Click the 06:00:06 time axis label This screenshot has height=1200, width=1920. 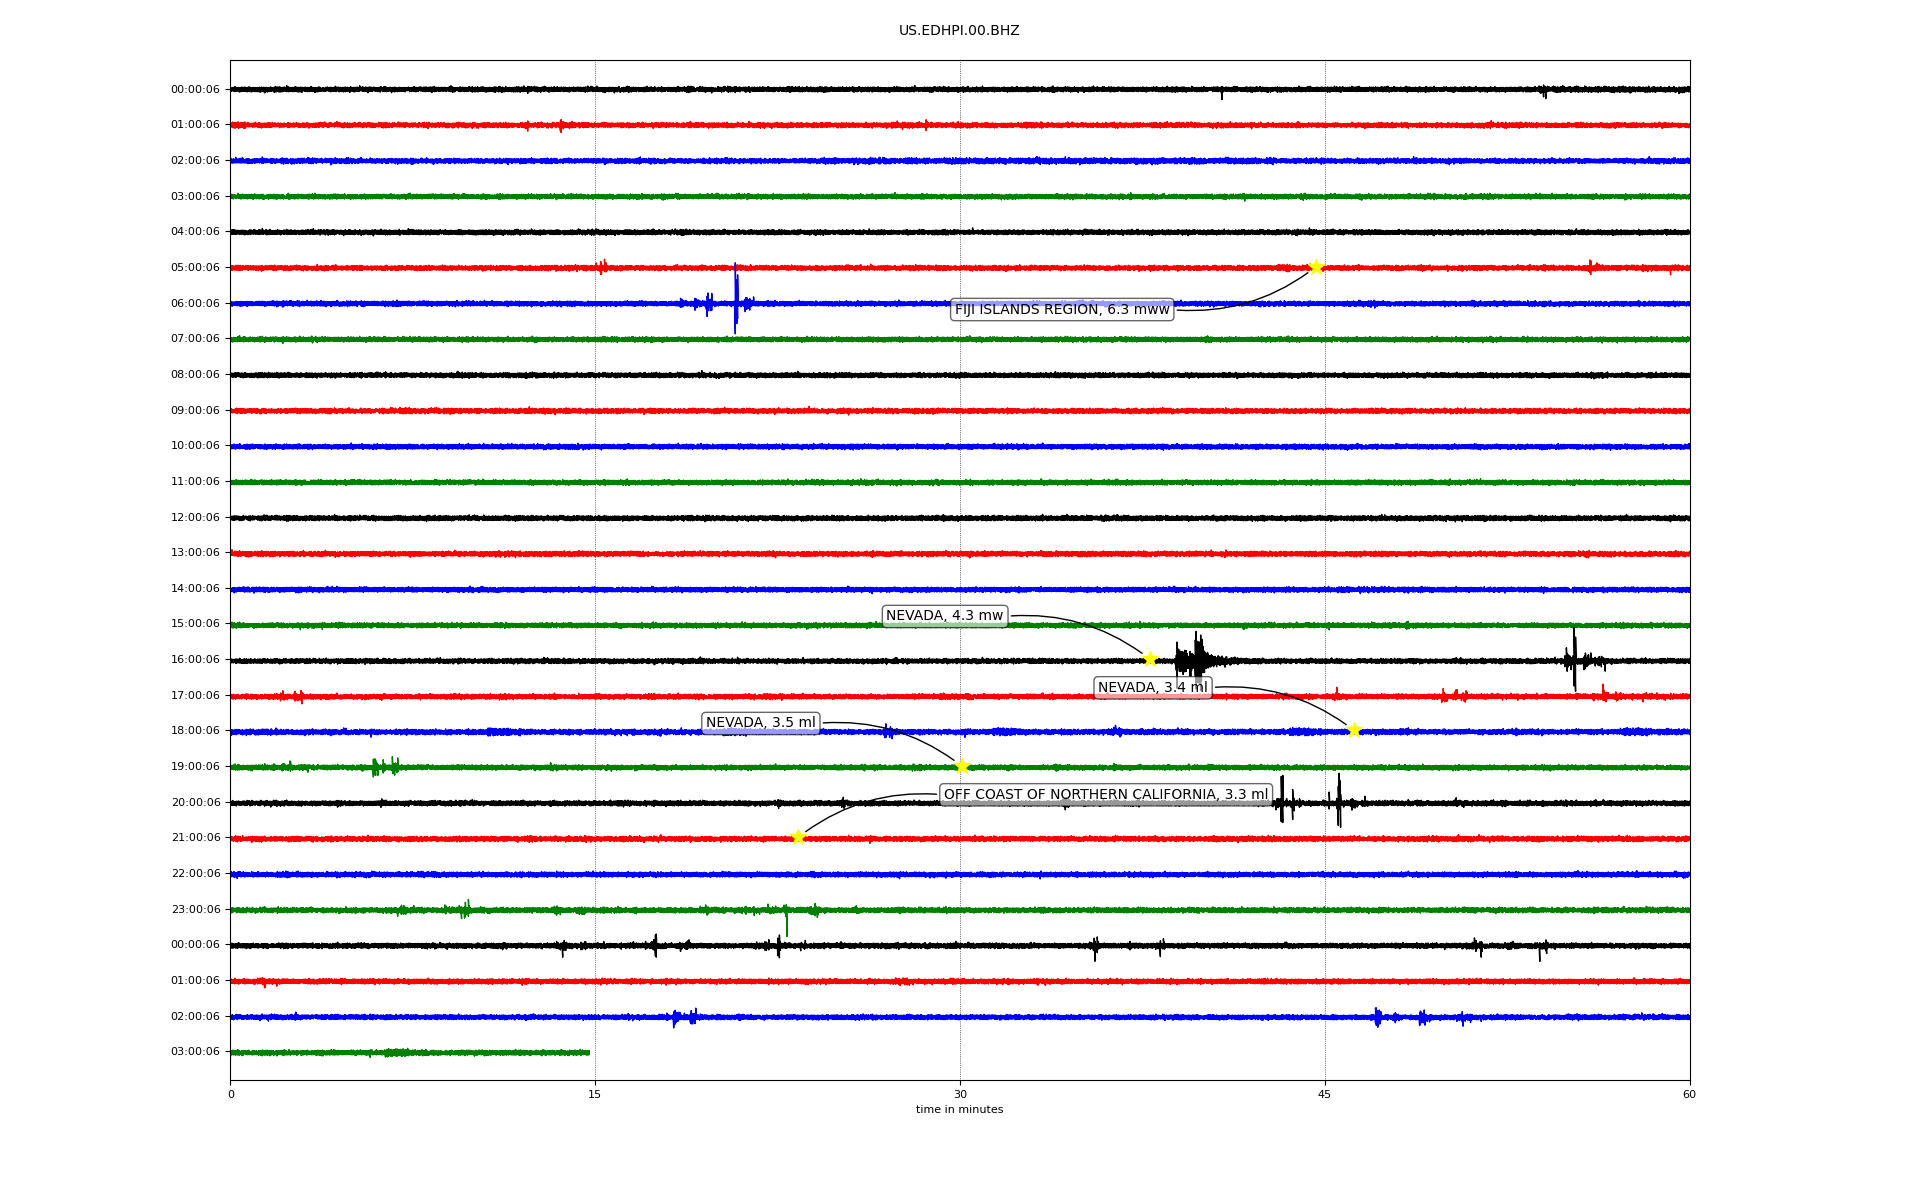click(195, 304)
